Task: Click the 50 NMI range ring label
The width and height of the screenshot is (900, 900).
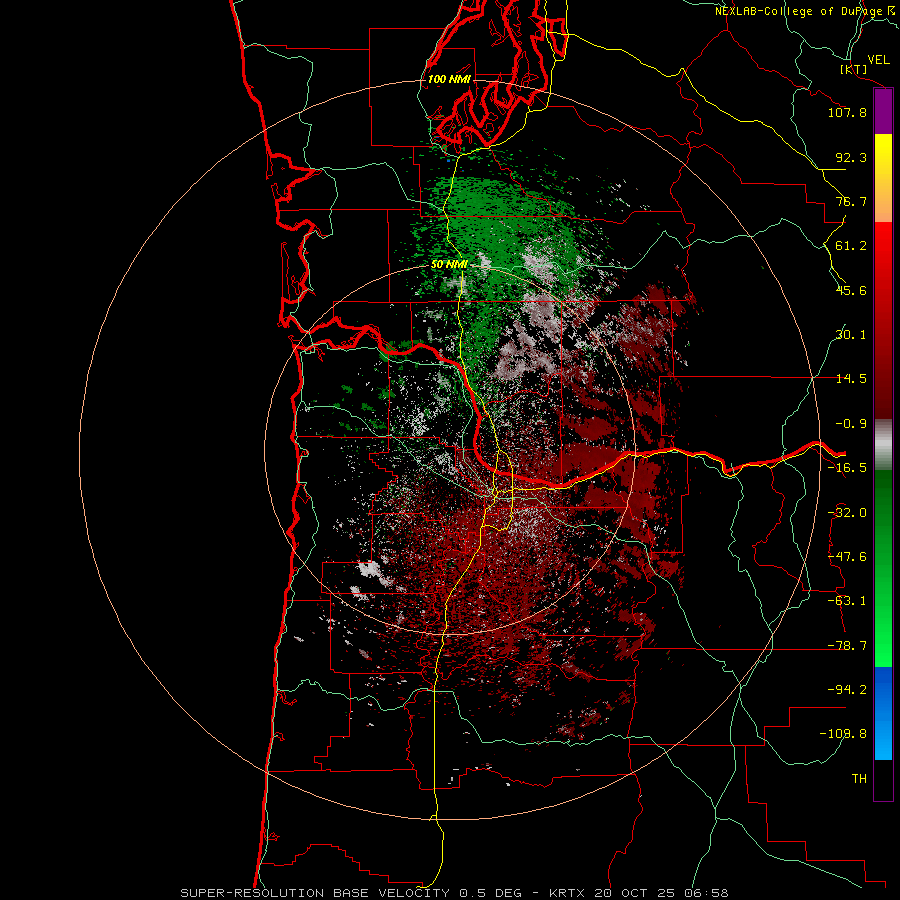Action: click(x=449, y=265)
